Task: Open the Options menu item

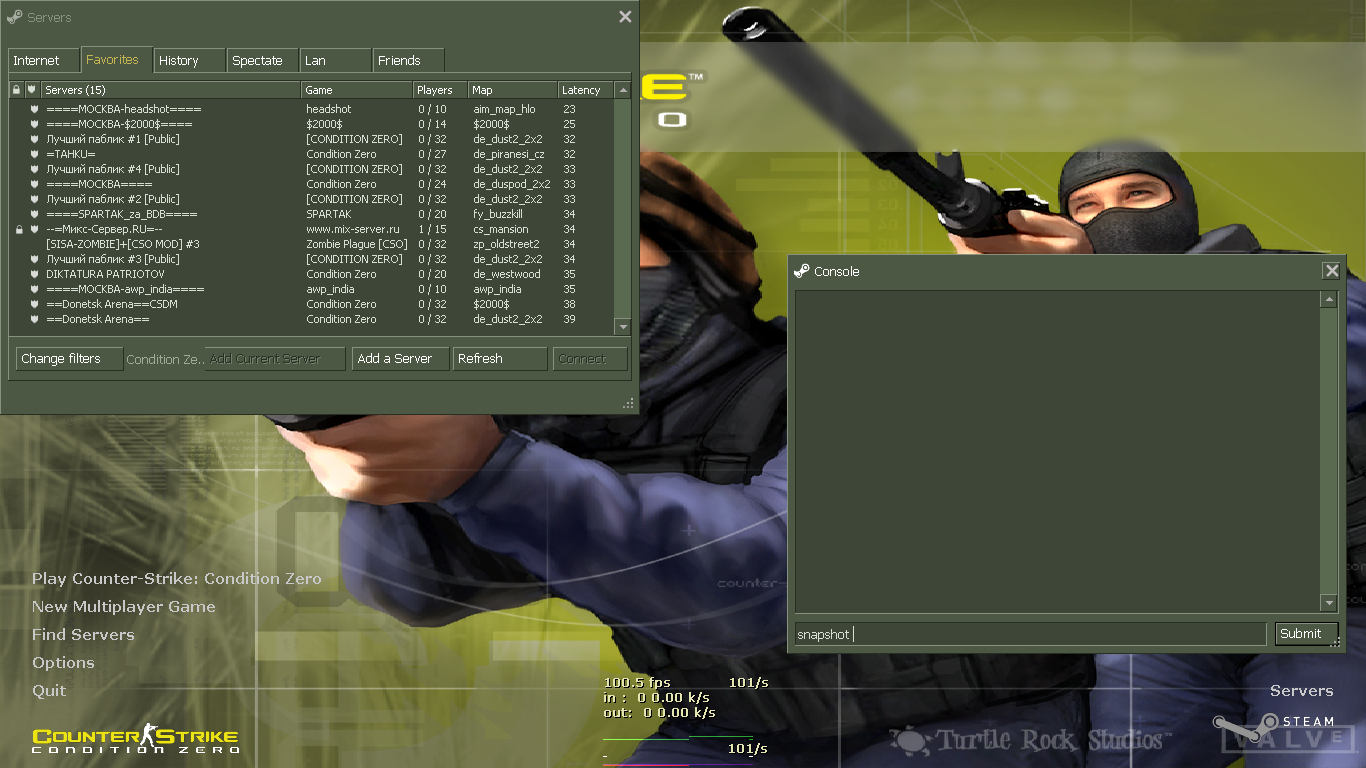Action: click(63, 662)
